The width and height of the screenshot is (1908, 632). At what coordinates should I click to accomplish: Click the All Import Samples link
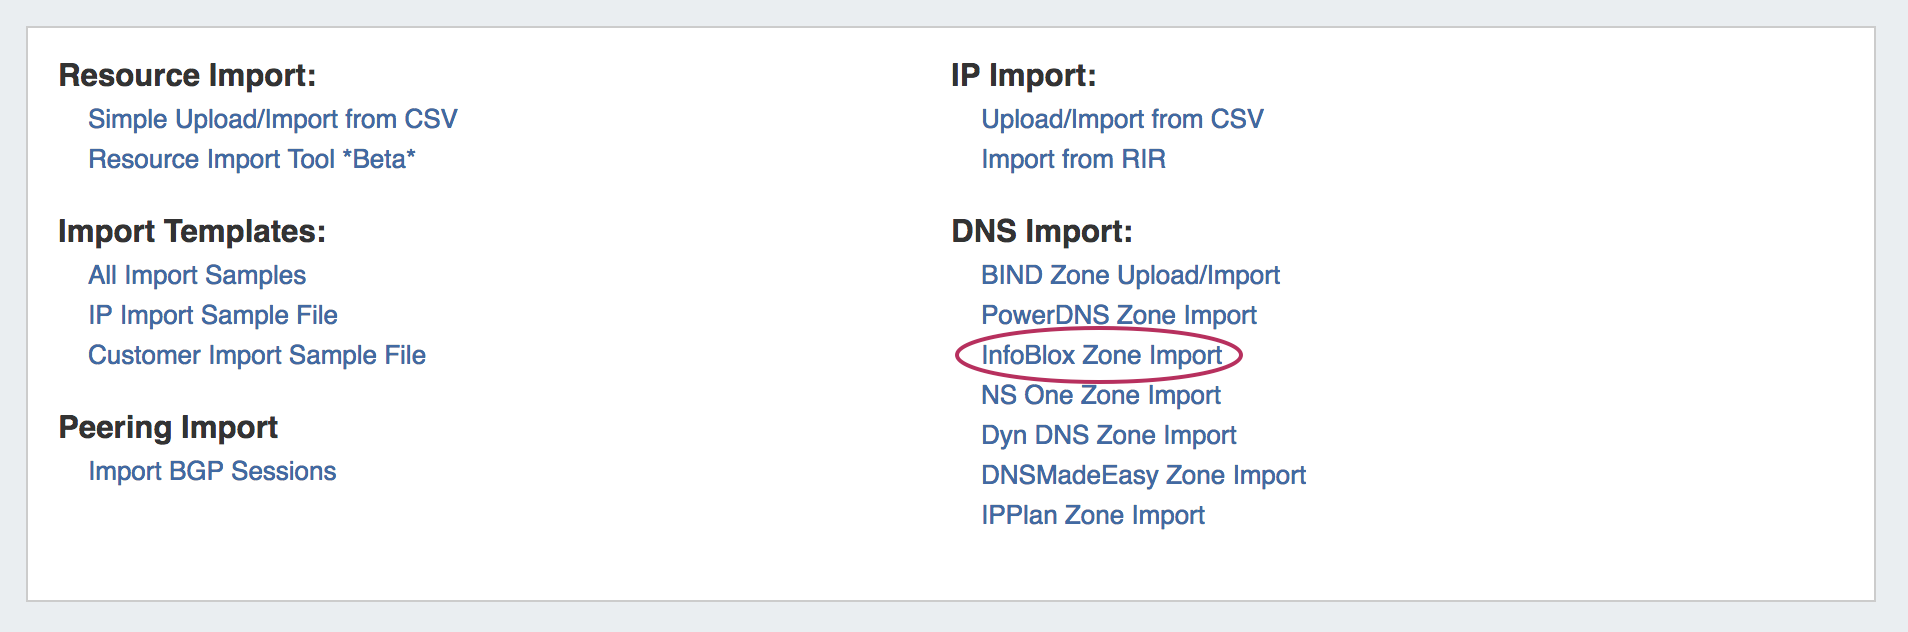pos(197,275)
